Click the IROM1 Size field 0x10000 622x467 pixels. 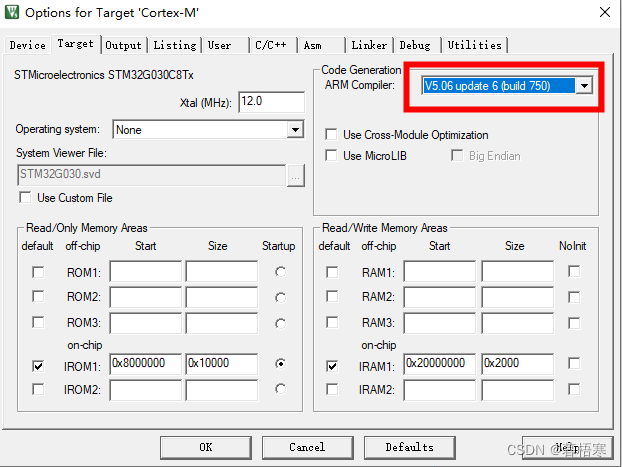tap(222, 364)
